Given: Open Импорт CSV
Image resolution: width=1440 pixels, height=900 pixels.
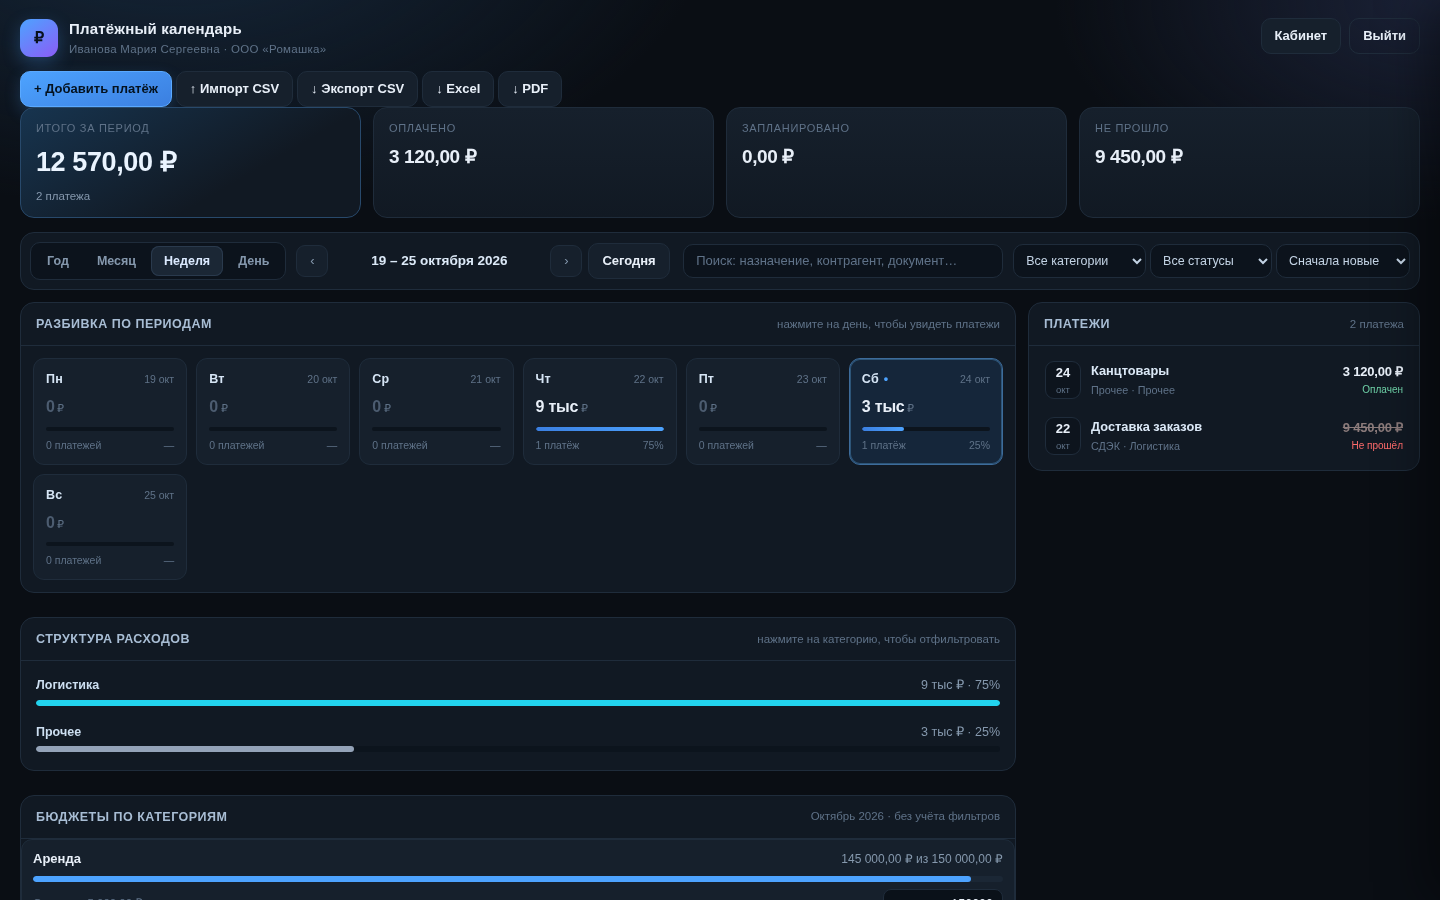Looking at the screenshot, I should pyautogui.click(x=235, y=89).
